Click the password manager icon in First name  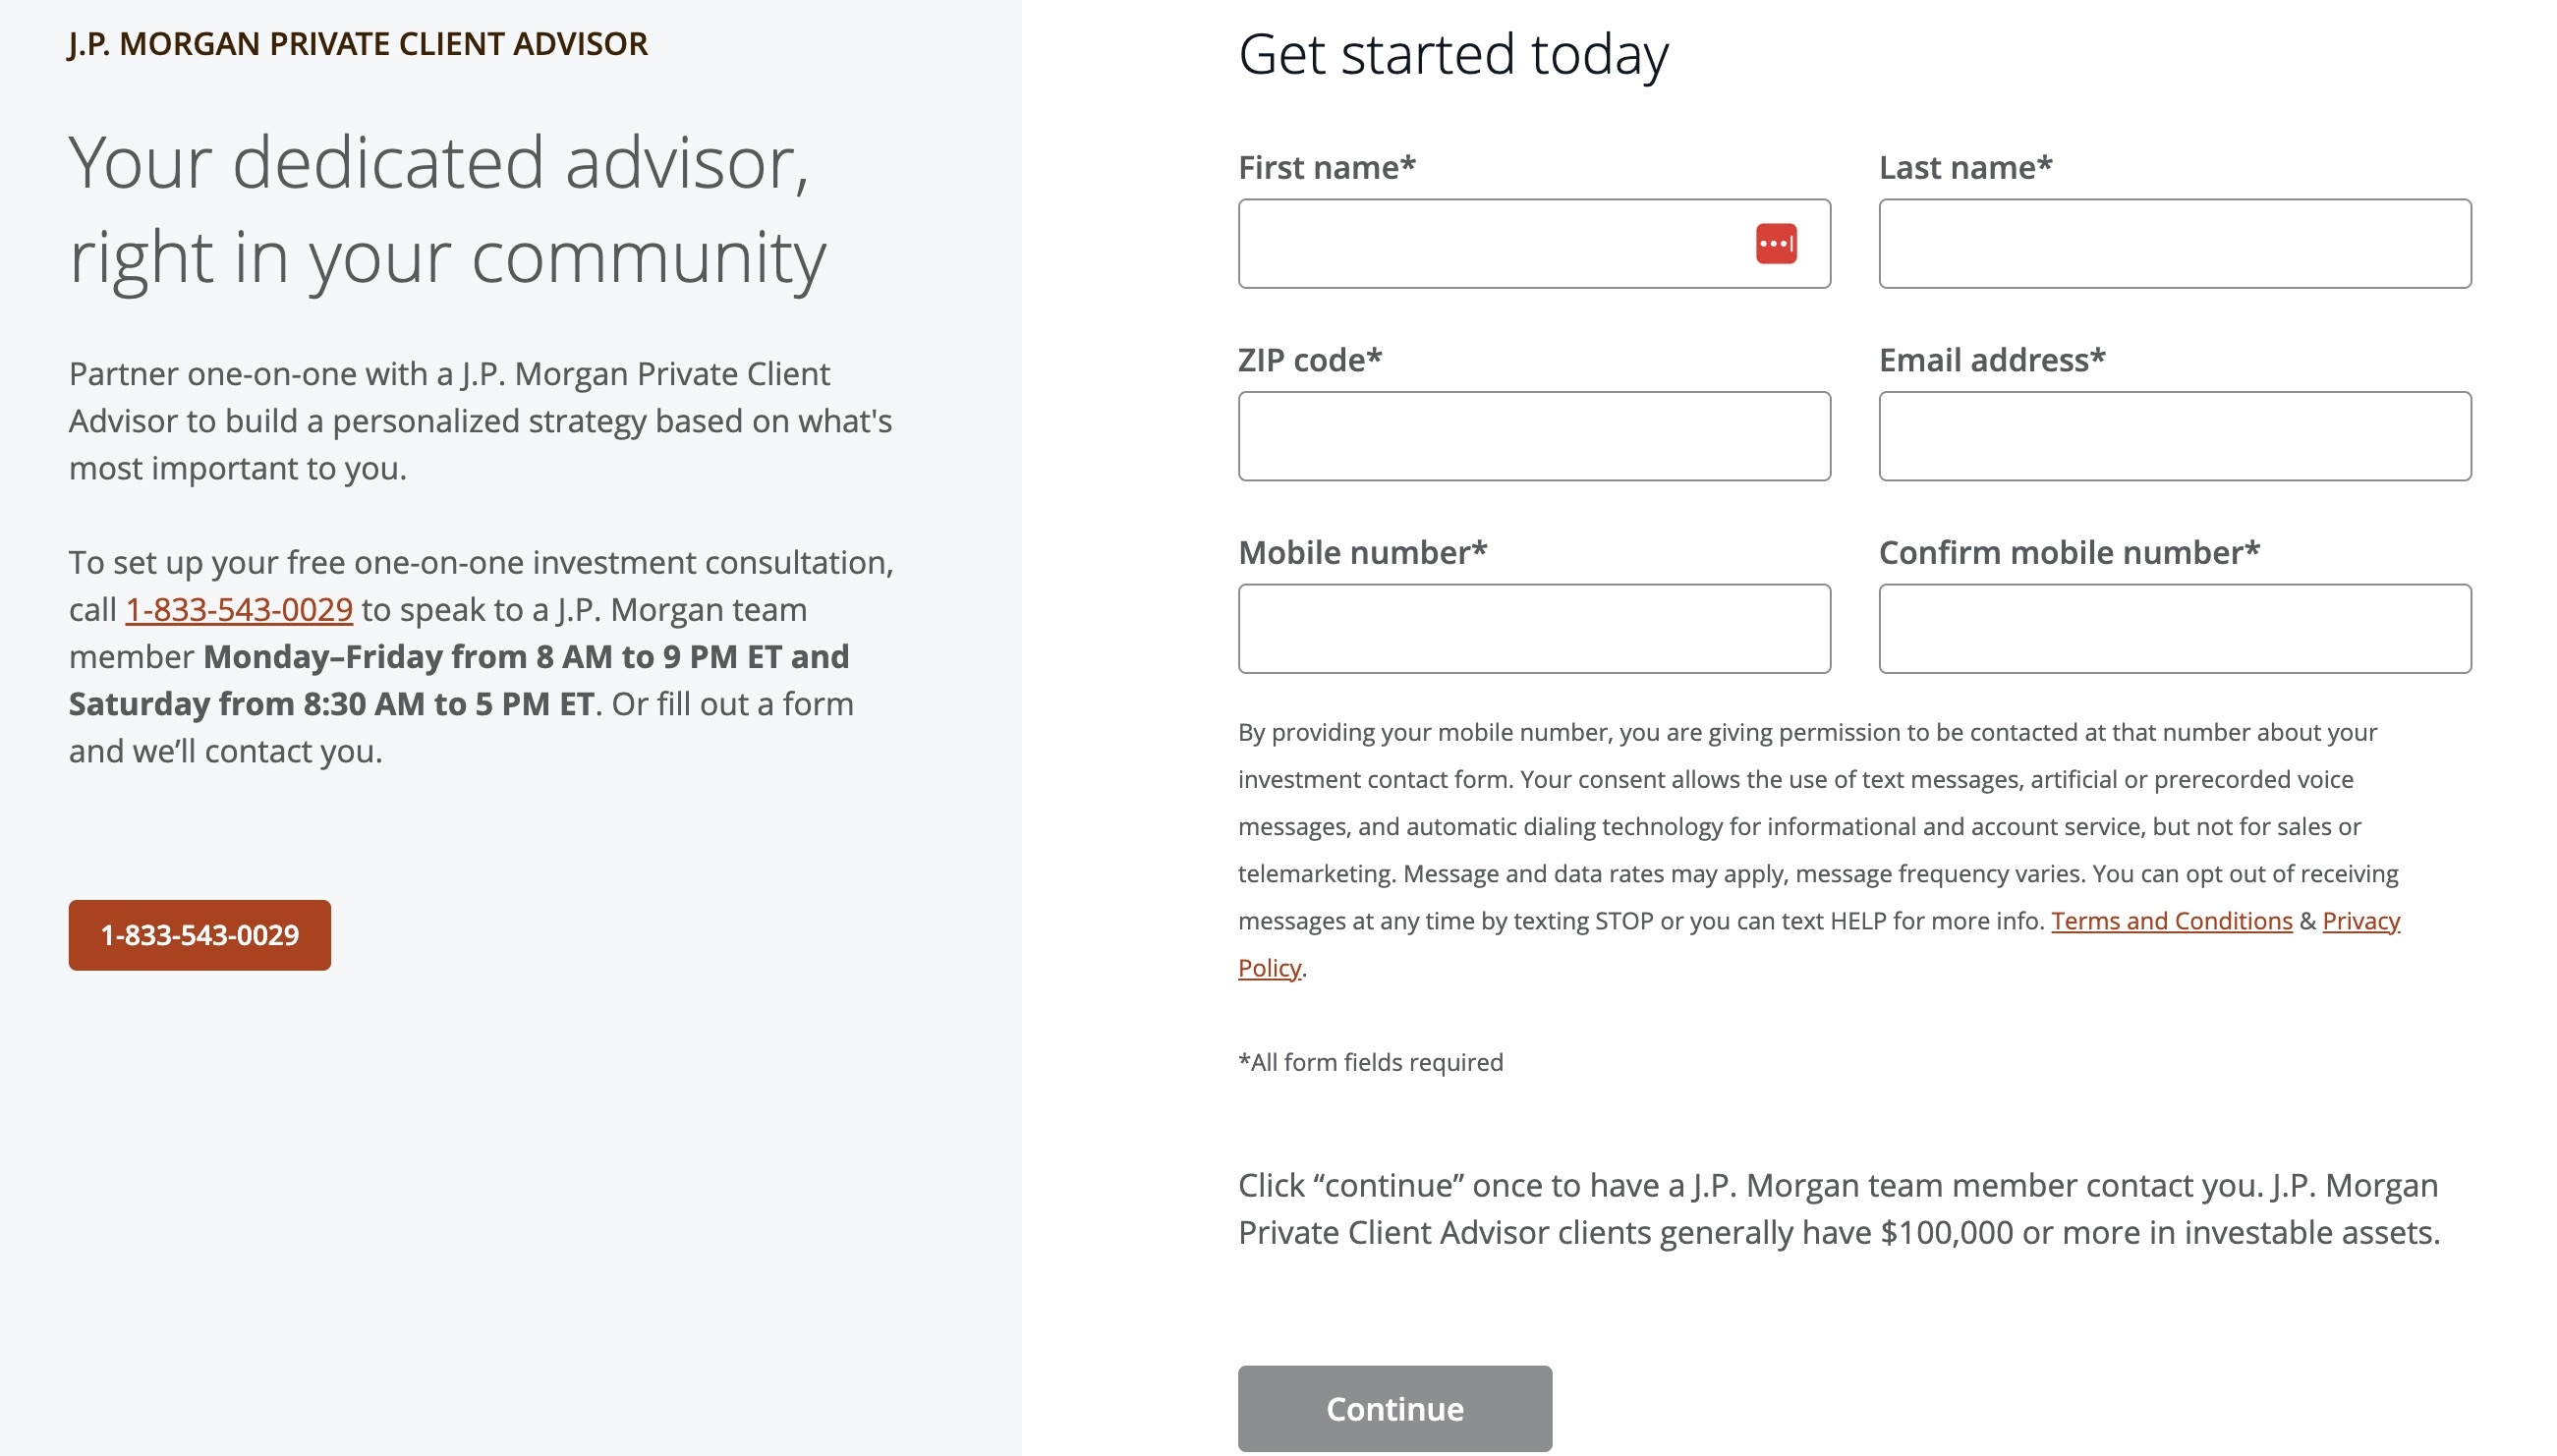[1776, 244]
